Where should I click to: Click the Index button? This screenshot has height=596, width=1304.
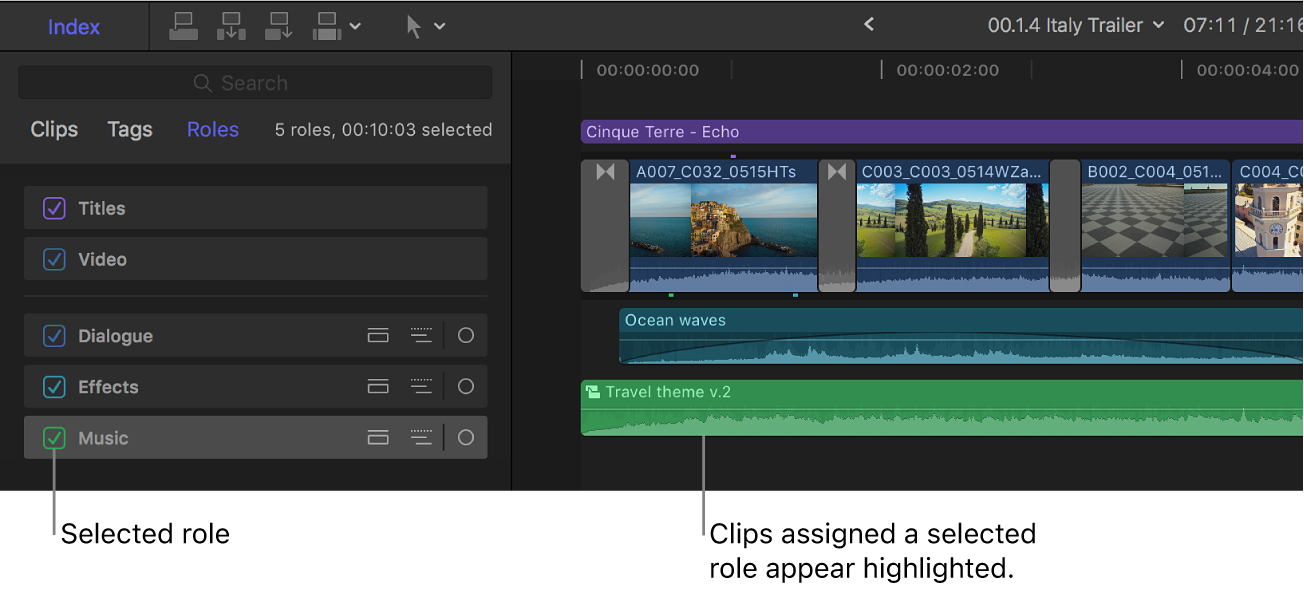coord(73,26)
